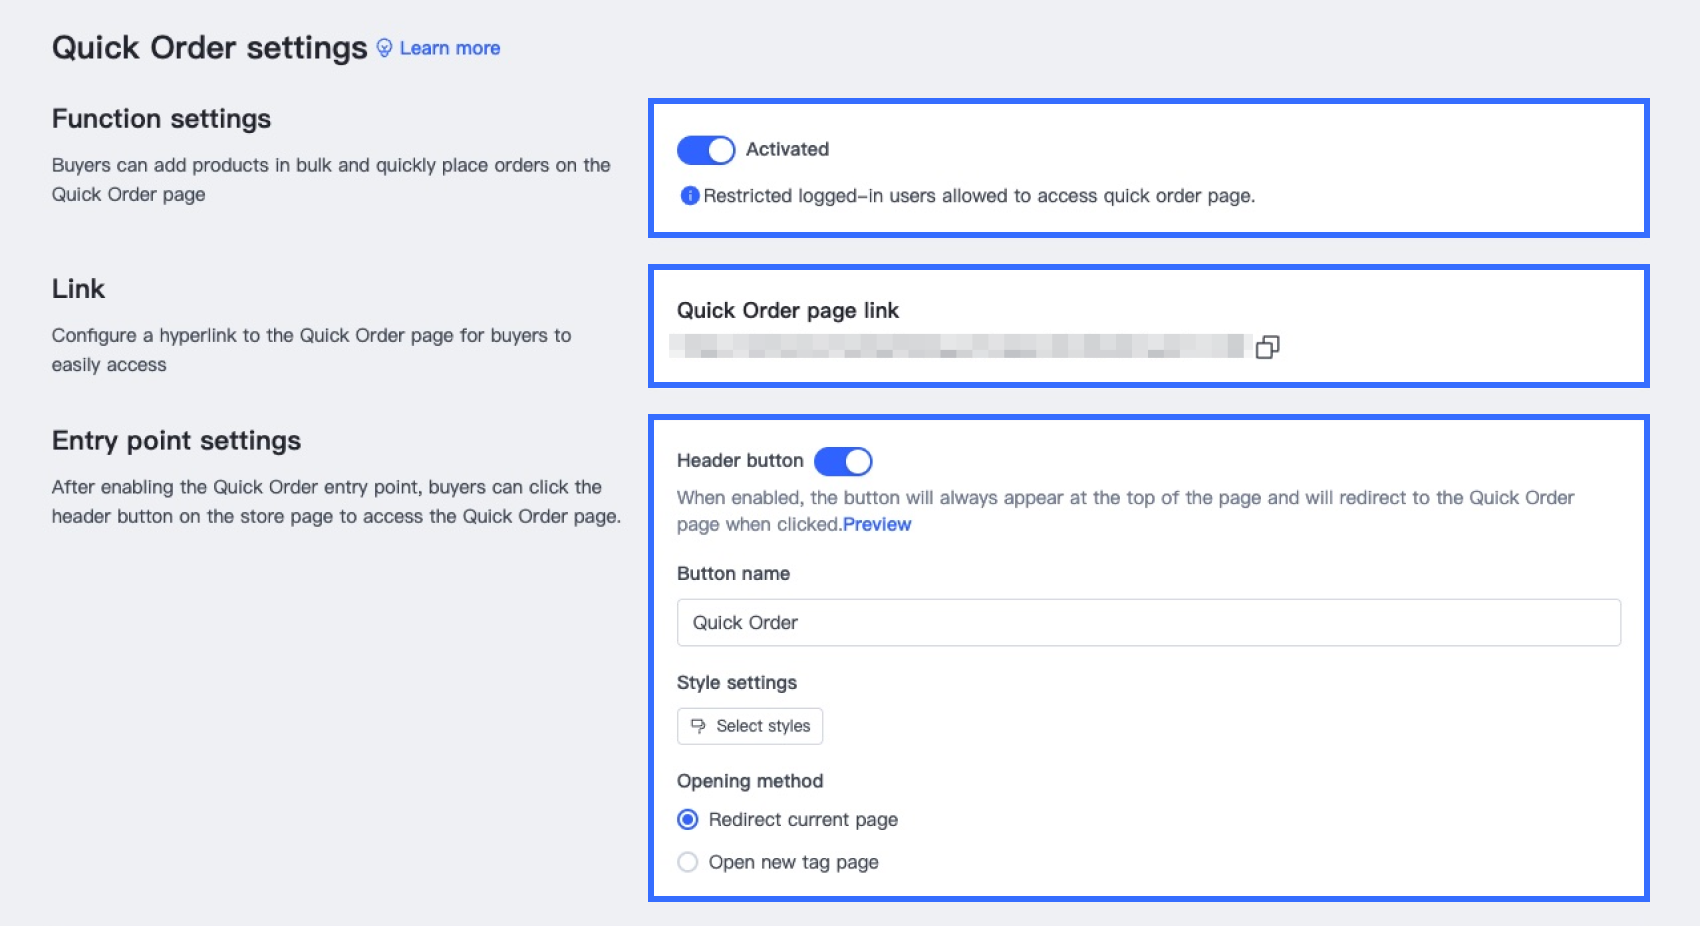Image resolution: width=1700 pixels, height=926 pixels.
Task: Focus the Button name input field
Action: [1148, 623]
